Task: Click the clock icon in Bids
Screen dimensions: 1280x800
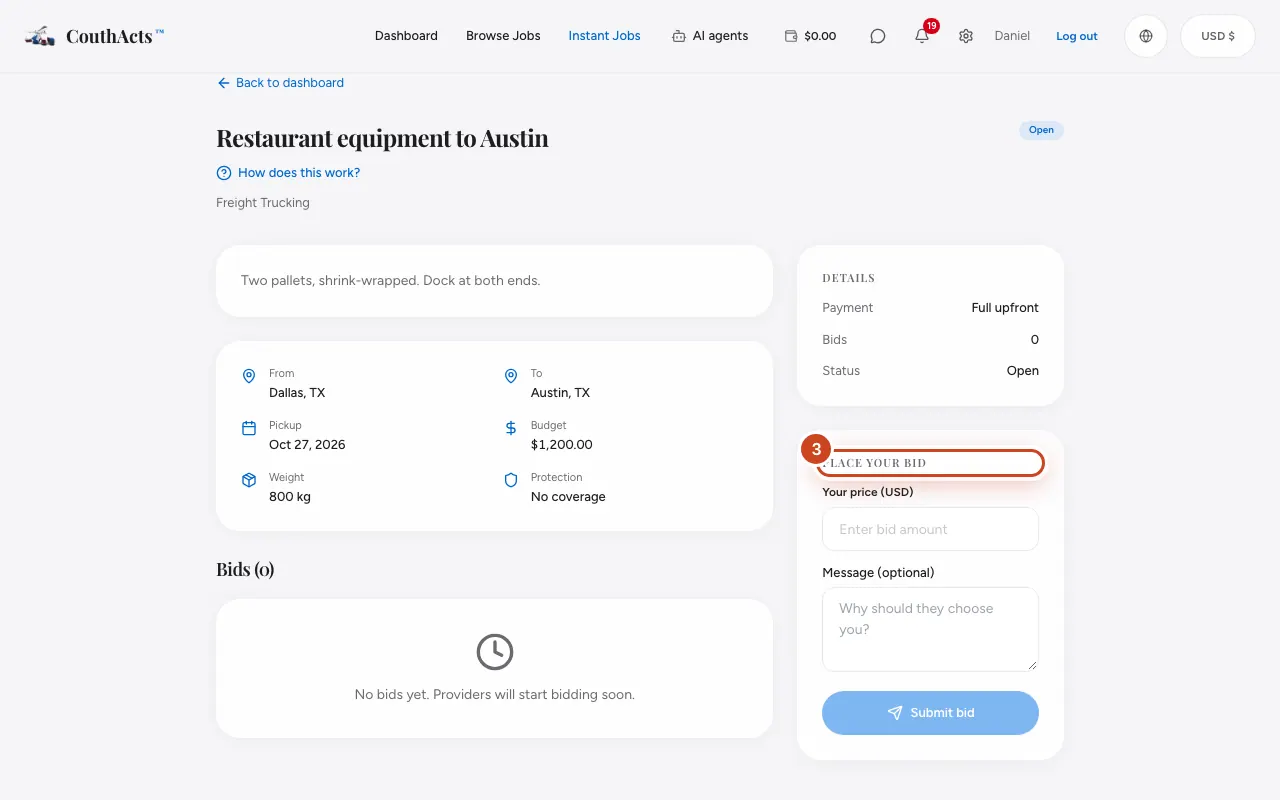Action: [495, 652]
